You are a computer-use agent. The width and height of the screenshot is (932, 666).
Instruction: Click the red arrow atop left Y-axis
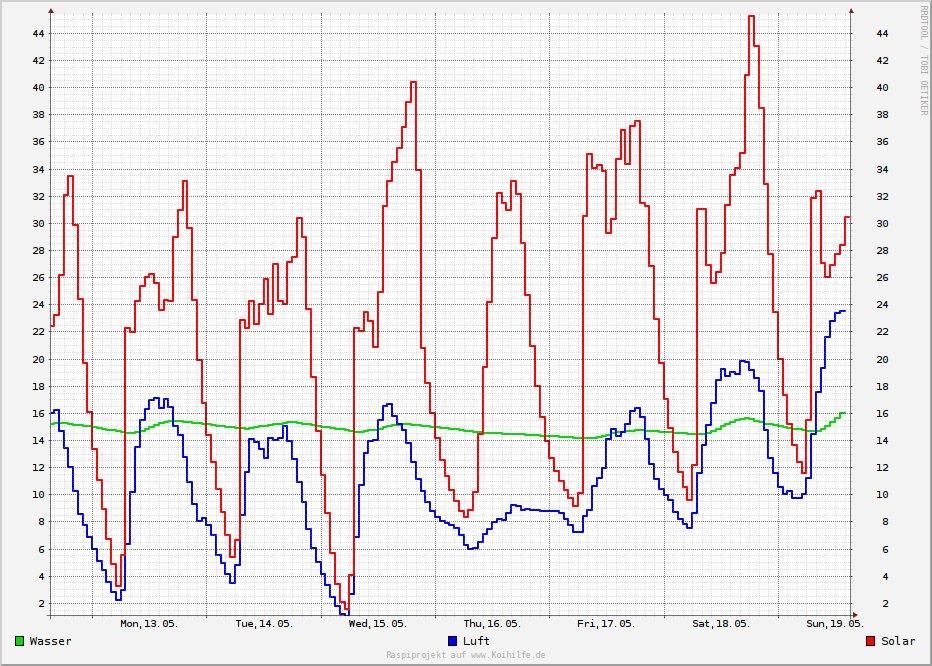(51, 11)
